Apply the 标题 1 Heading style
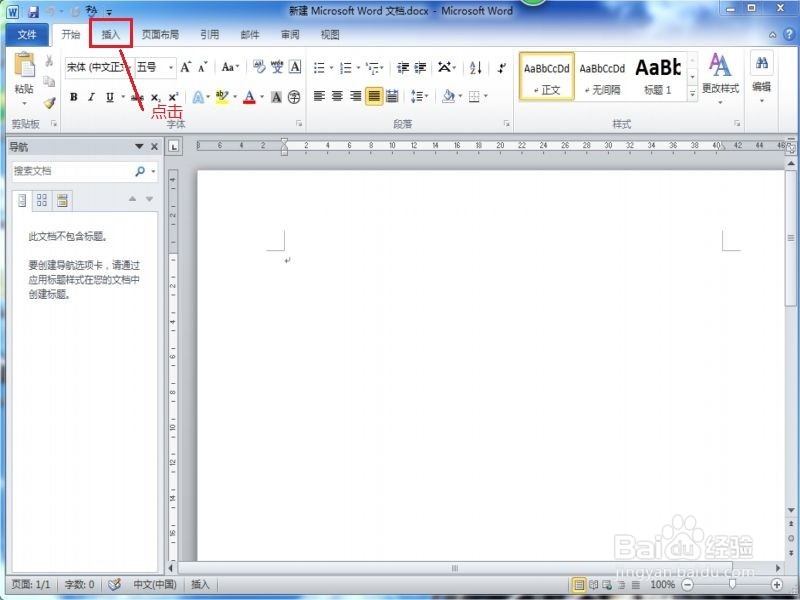This screenshot has width=800, height=600. pos(658,76)
